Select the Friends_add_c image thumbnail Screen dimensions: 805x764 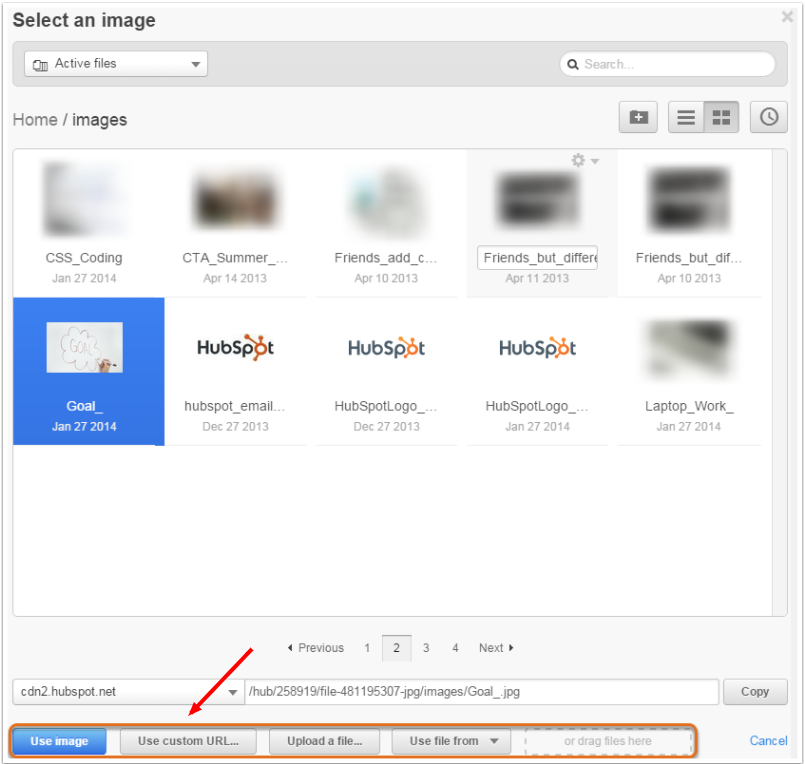pos(387,201)
